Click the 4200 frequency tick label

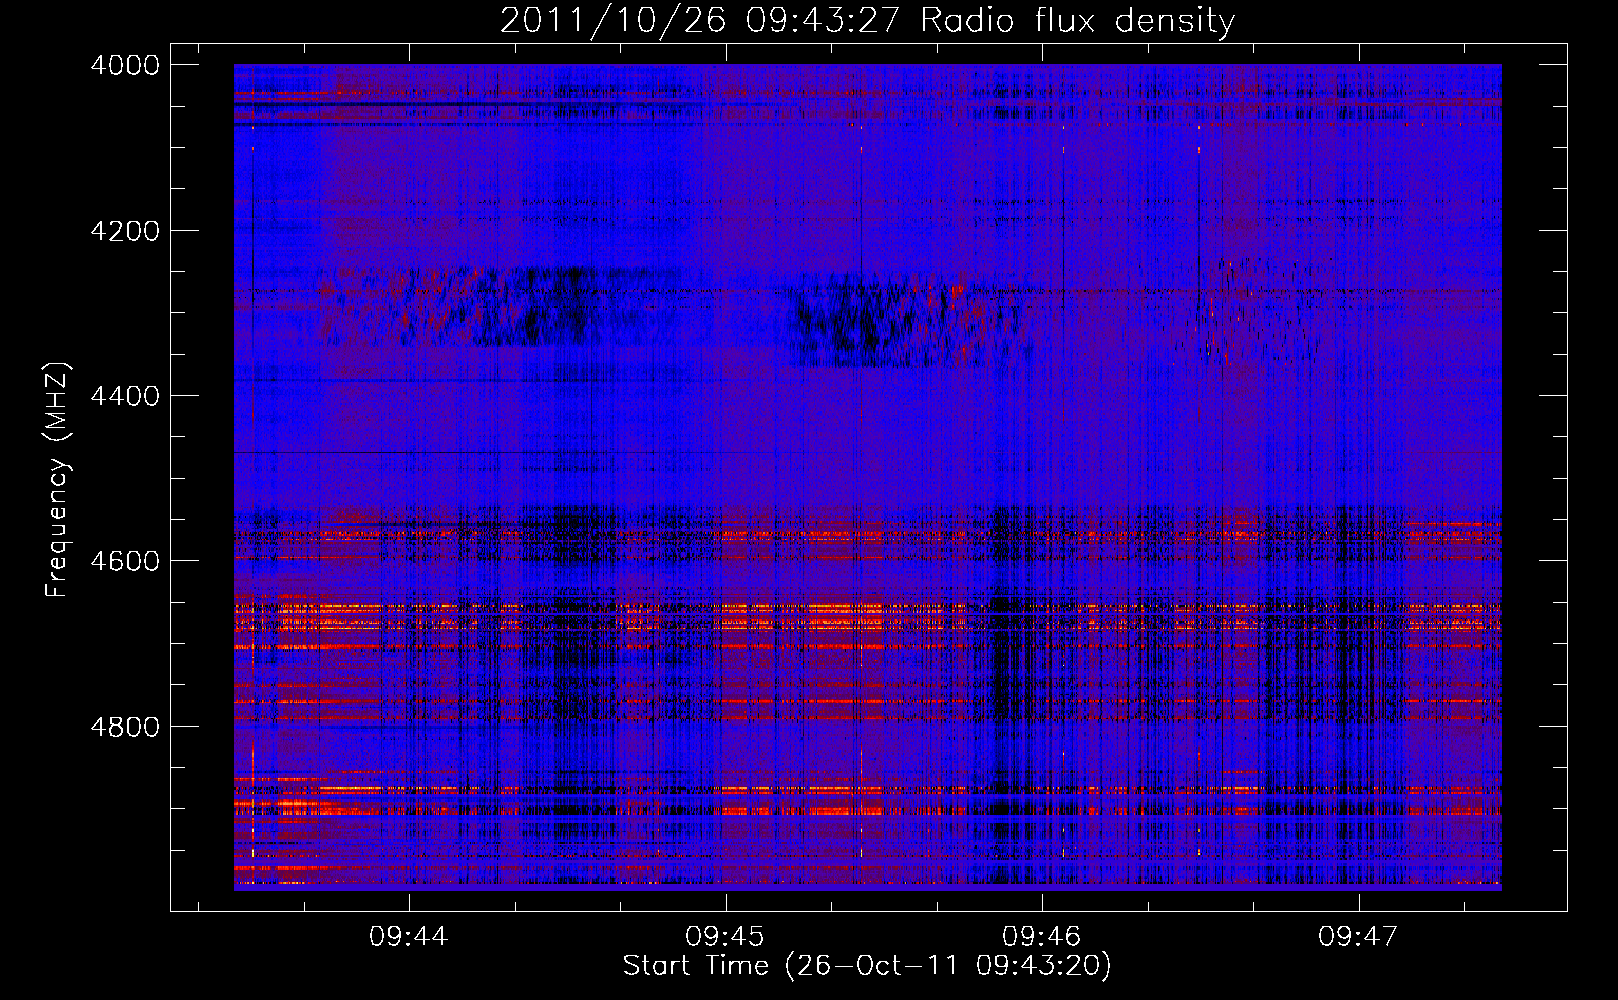pyautogui.click(x=125, y=231)
